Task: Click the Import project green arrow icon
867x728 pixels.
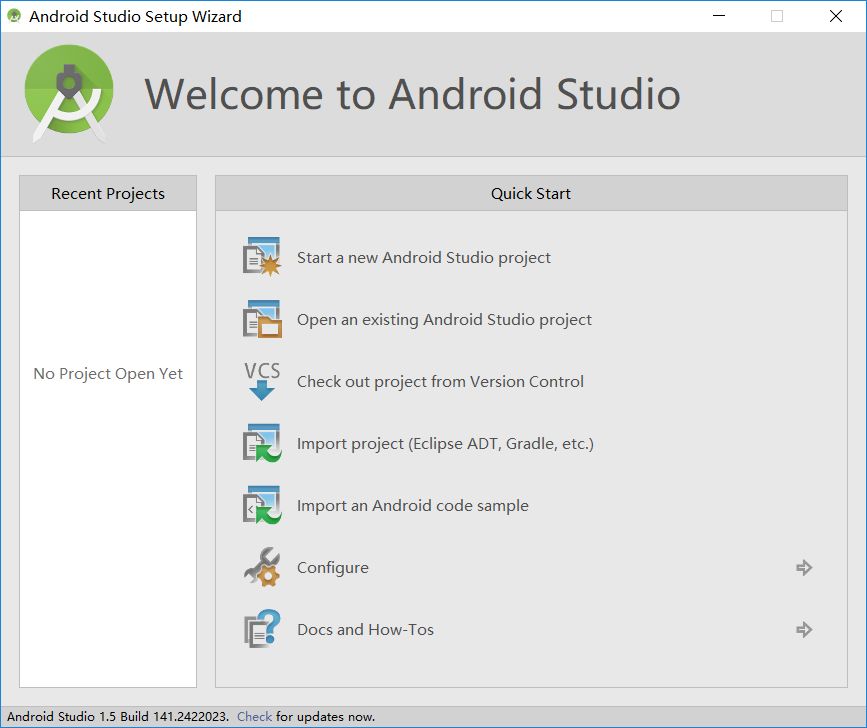Action: click(x=262, y=443)
